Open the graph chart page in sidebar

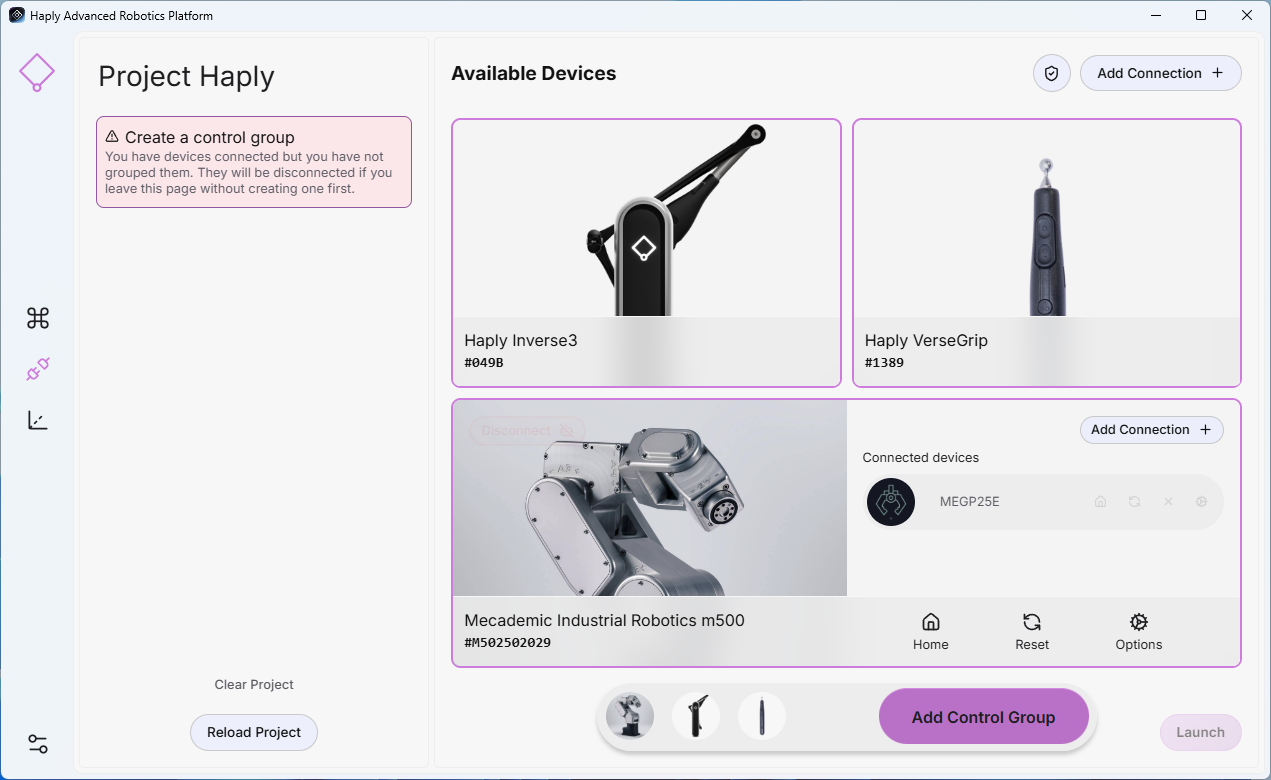coord(38,421)
